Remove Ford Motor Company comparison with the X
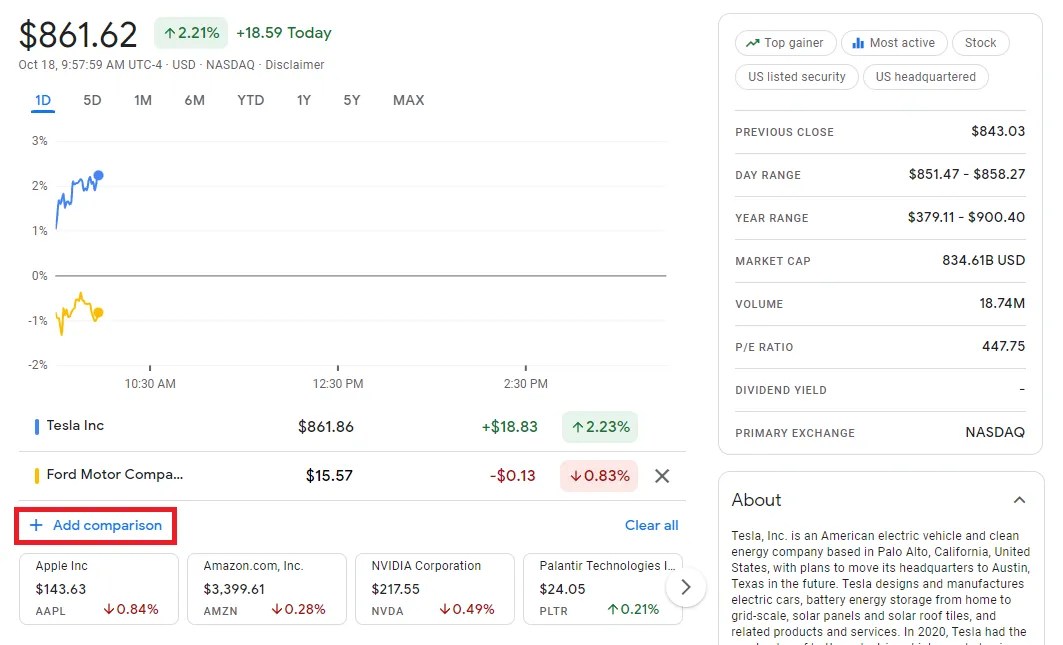Image resolution: width=1063 pixels, height=645 pixels. 661,476
